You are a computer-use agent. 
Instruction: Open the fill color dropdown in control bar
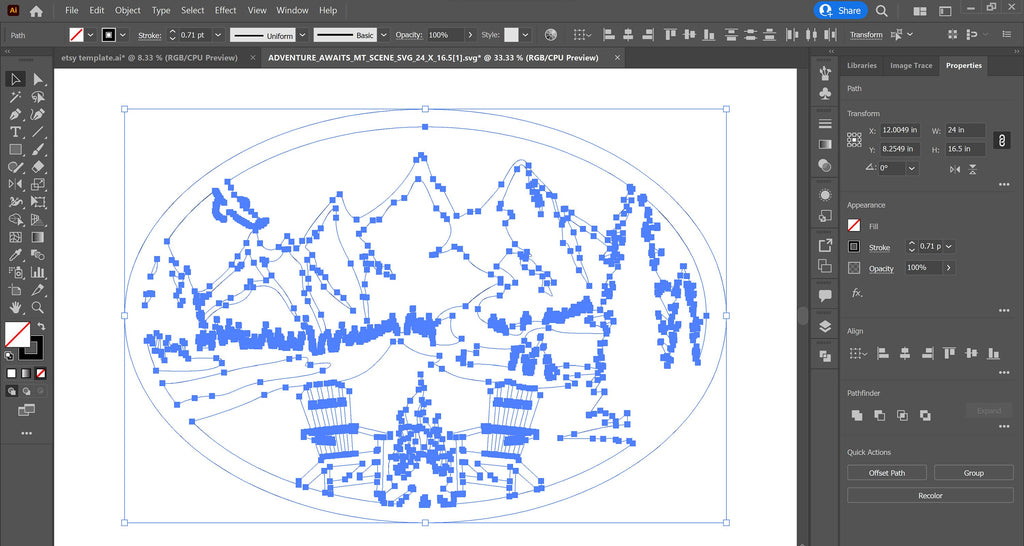tap(91, 35)
